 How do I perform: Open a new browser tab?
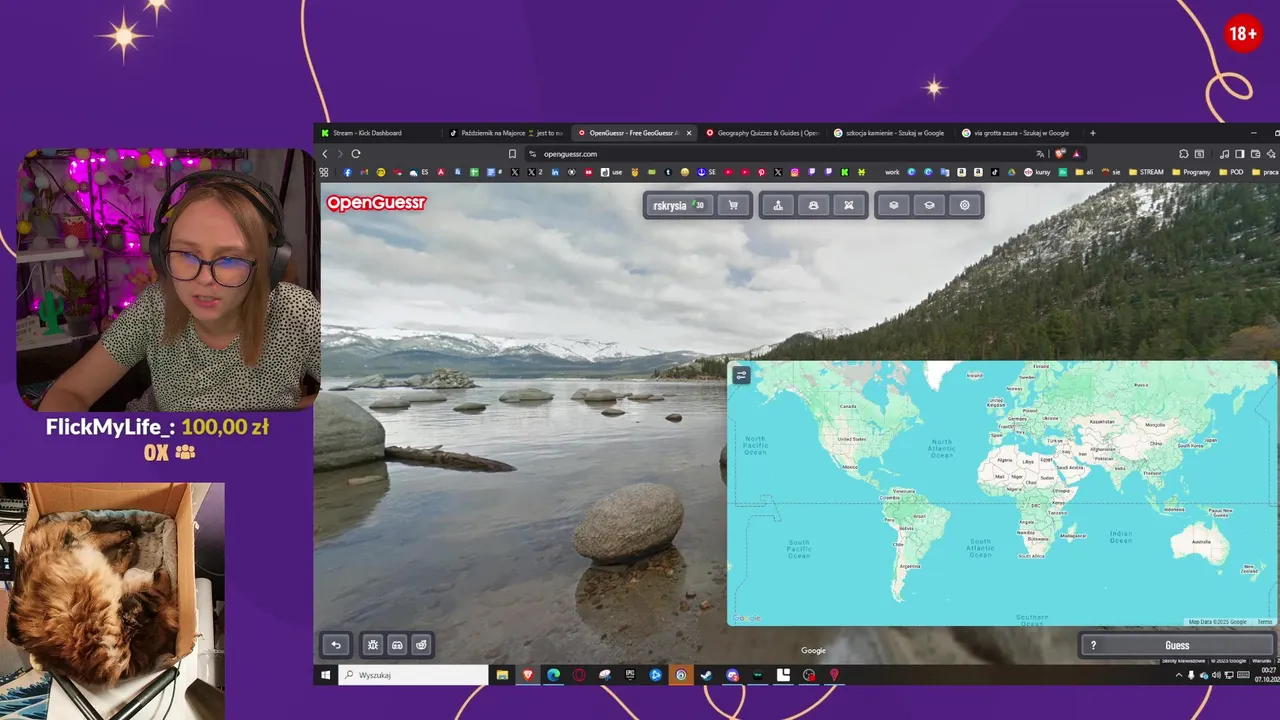[x=1092, y=133]
